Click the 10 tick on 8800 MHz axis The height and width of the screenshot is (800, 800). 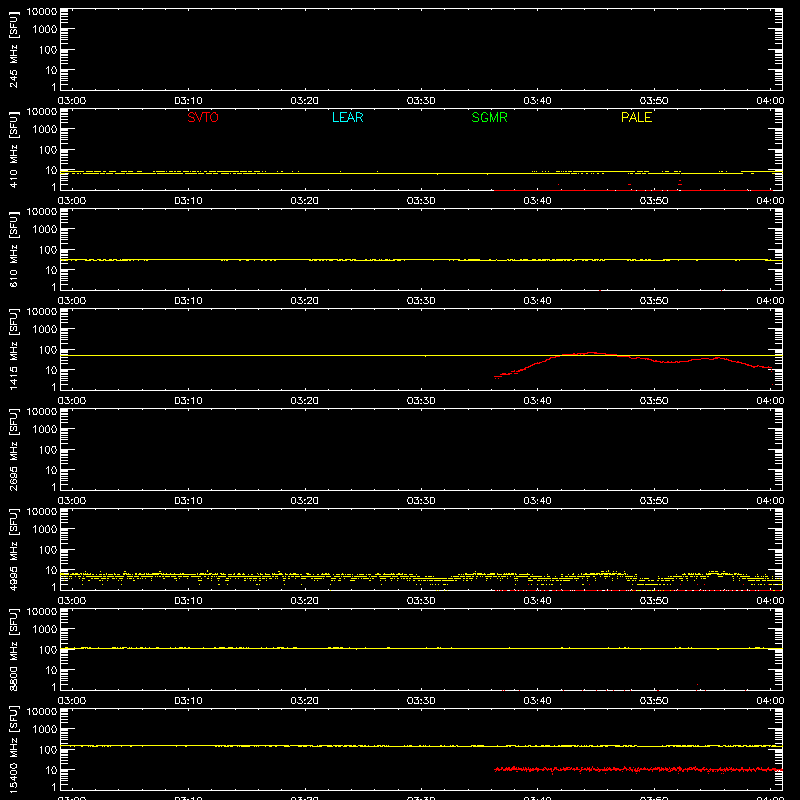click(51, 670)
